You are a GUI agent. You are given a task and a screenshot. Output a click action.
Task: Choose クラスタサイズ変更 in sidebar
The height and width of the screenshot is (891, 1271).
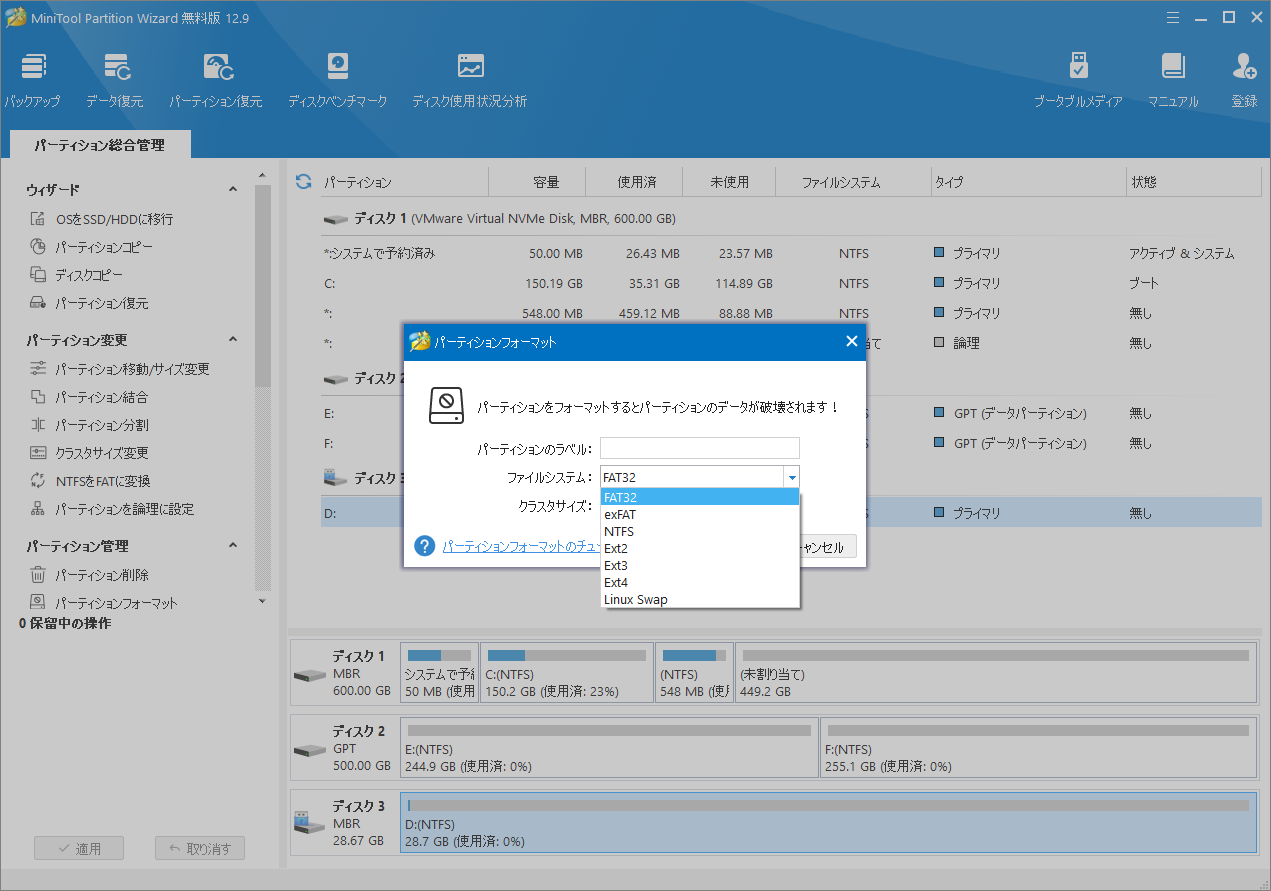(89, 453)
